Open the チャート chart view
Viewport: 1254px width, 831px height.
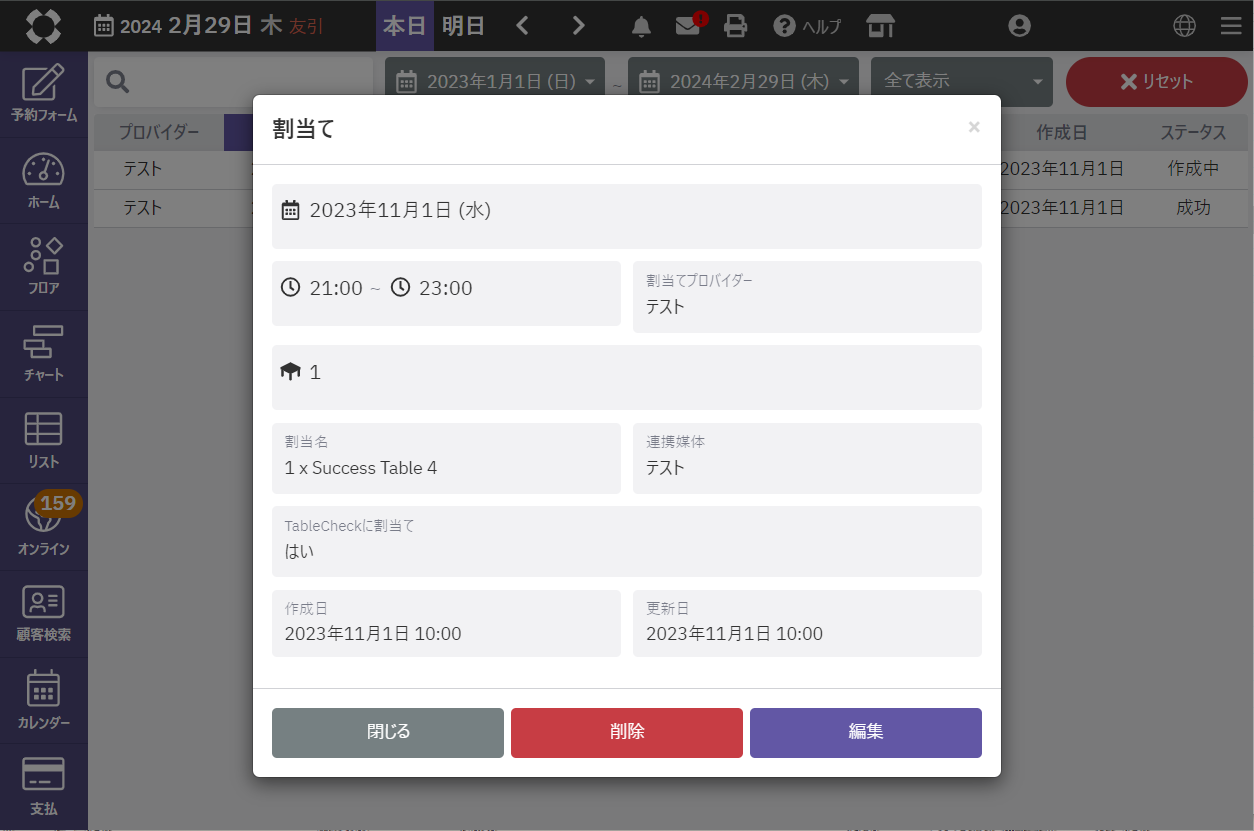pyautogui.click(x=44, y=354)
